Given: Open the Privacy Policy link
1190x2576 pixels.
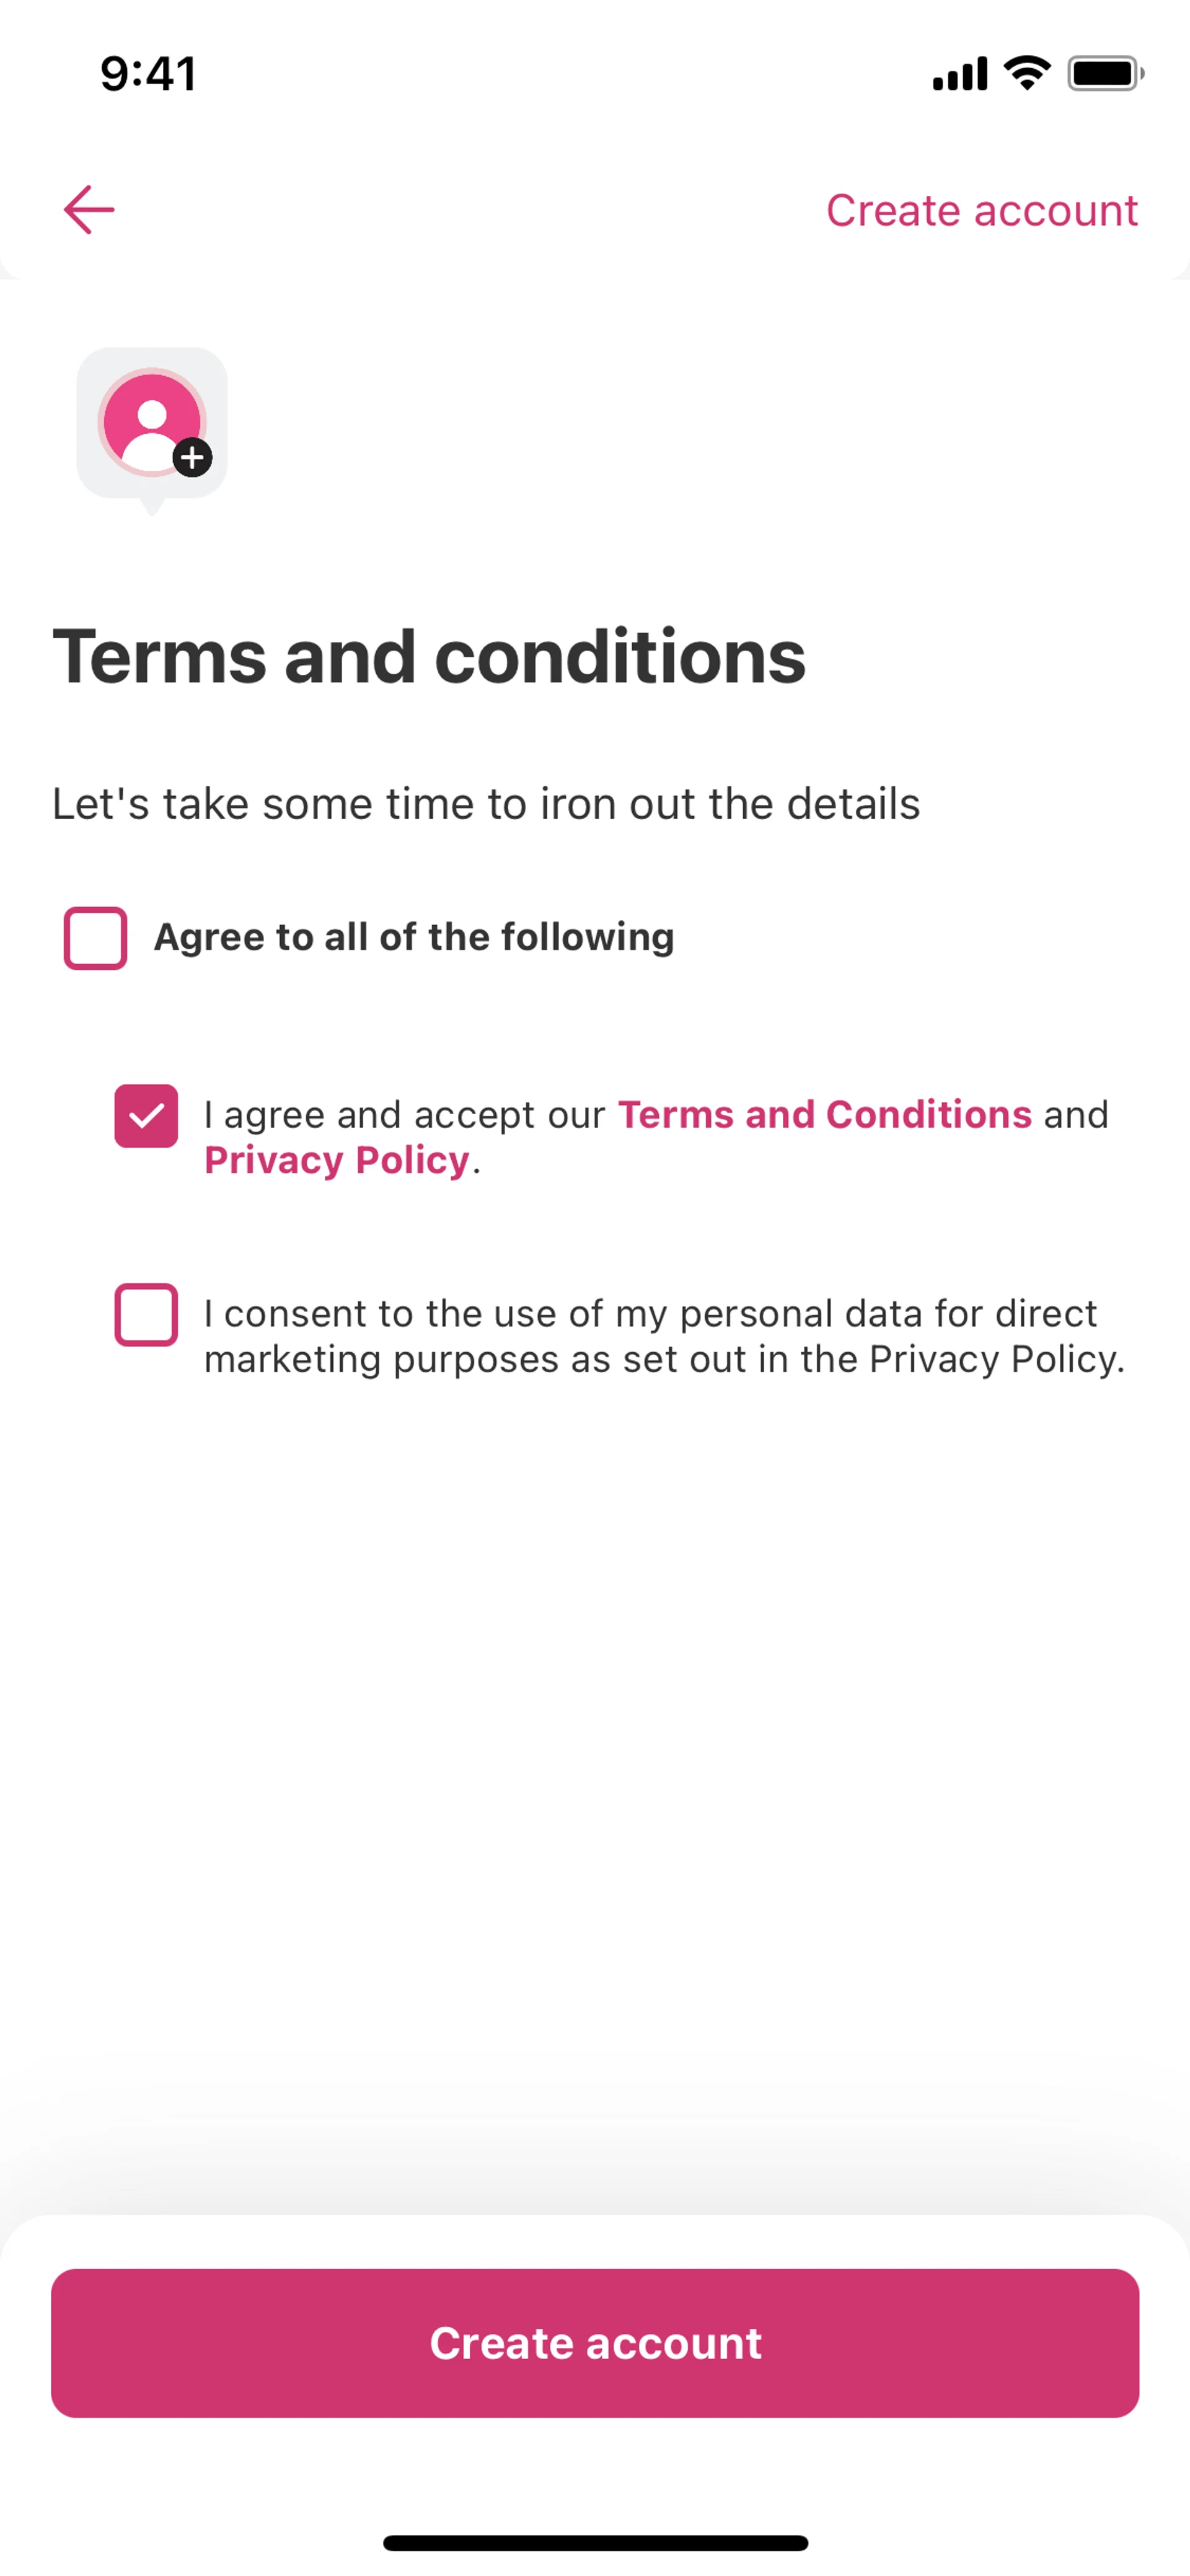Looking at the screenshot, I should [337, 1160].
